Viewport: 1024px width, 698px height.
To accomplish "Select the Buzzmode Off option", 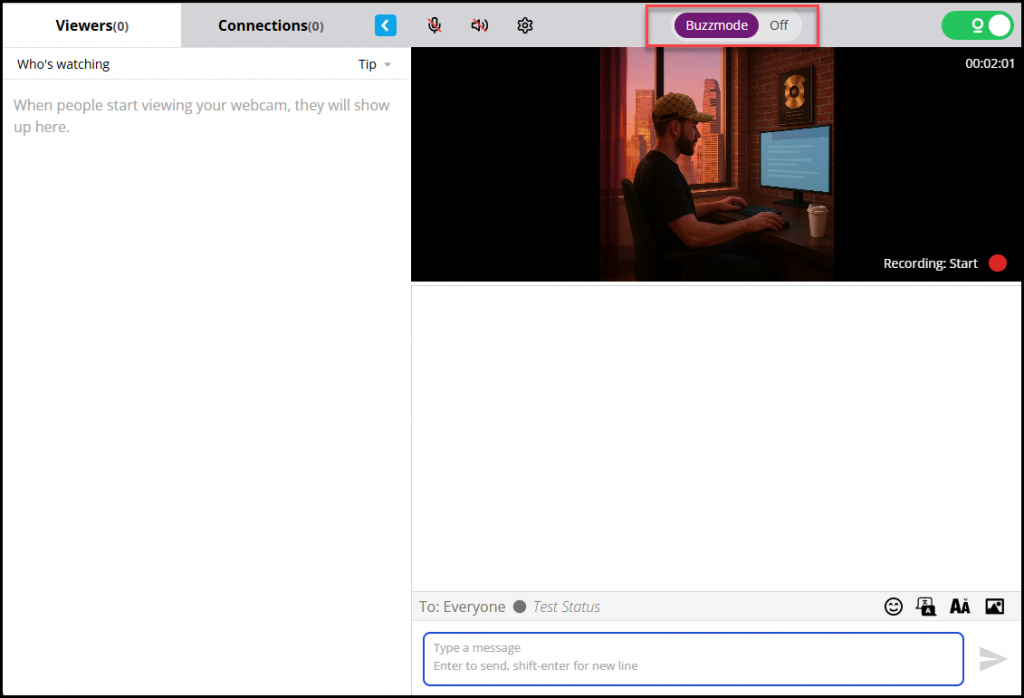I will 778,25.
